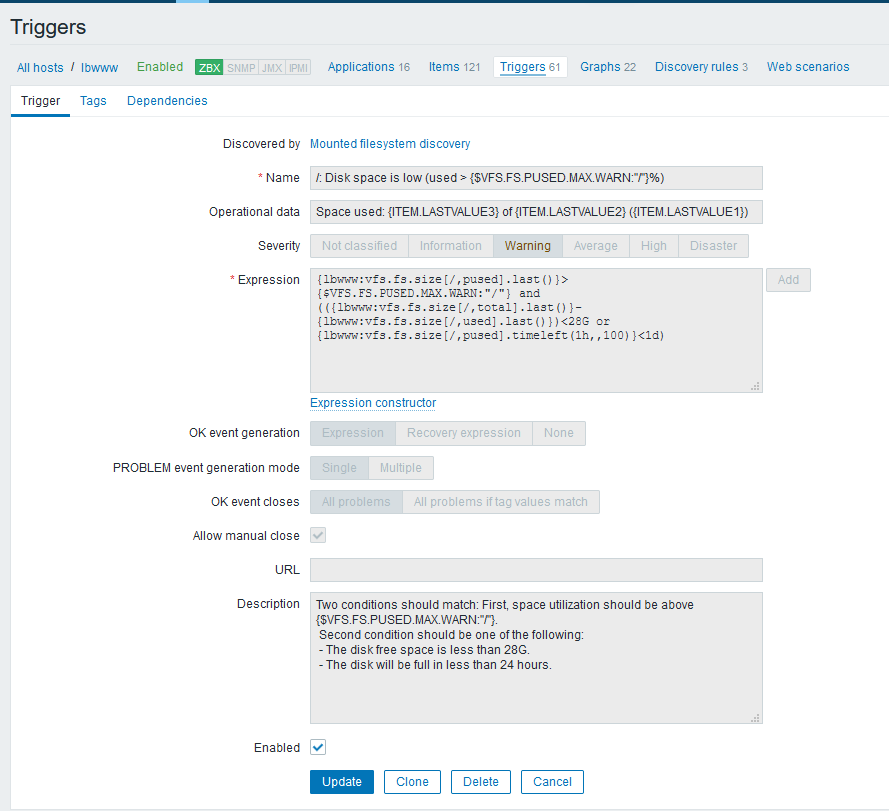The width and height of the screenshot is (889, 811).
Task: Click the Delete button
Action: click(x=481, y=782)
